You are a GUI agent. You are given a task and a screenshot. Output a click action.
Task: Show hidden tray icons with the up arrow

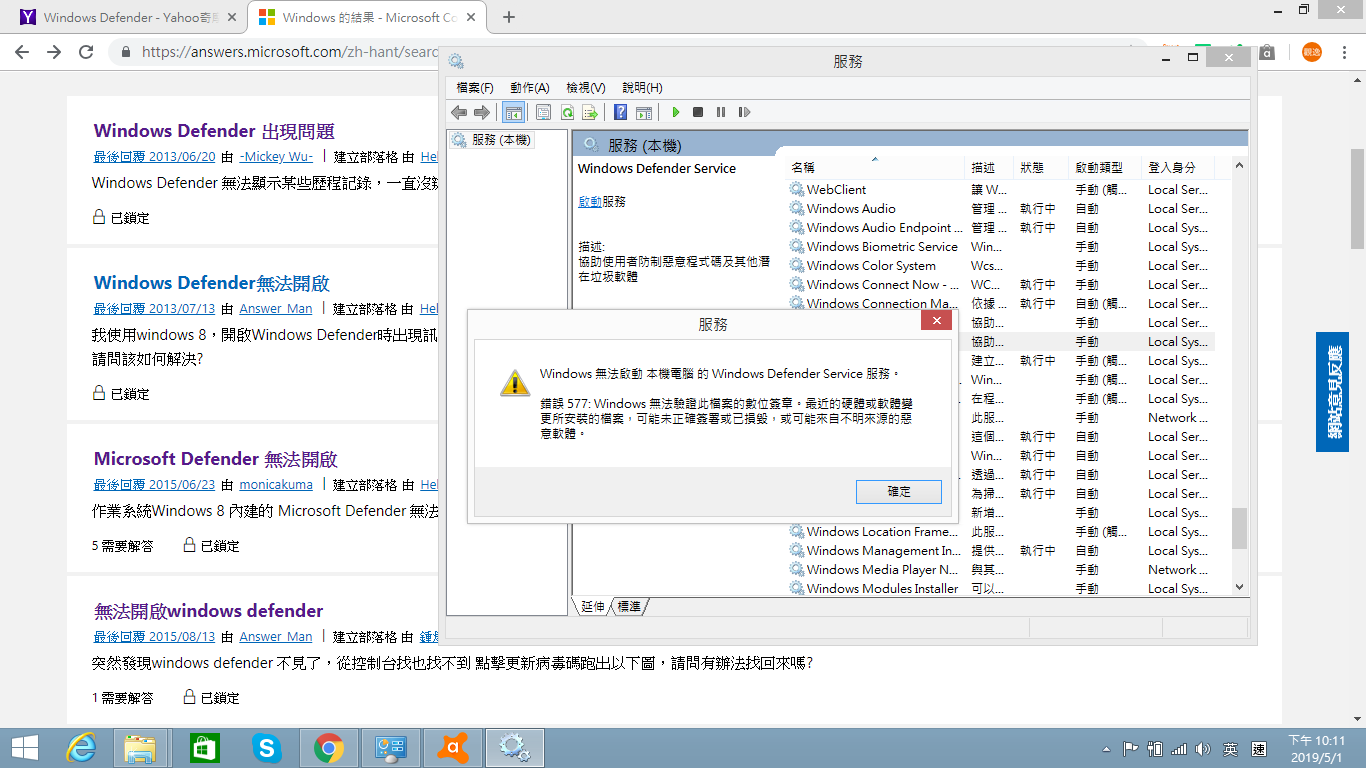point(1106,748)
